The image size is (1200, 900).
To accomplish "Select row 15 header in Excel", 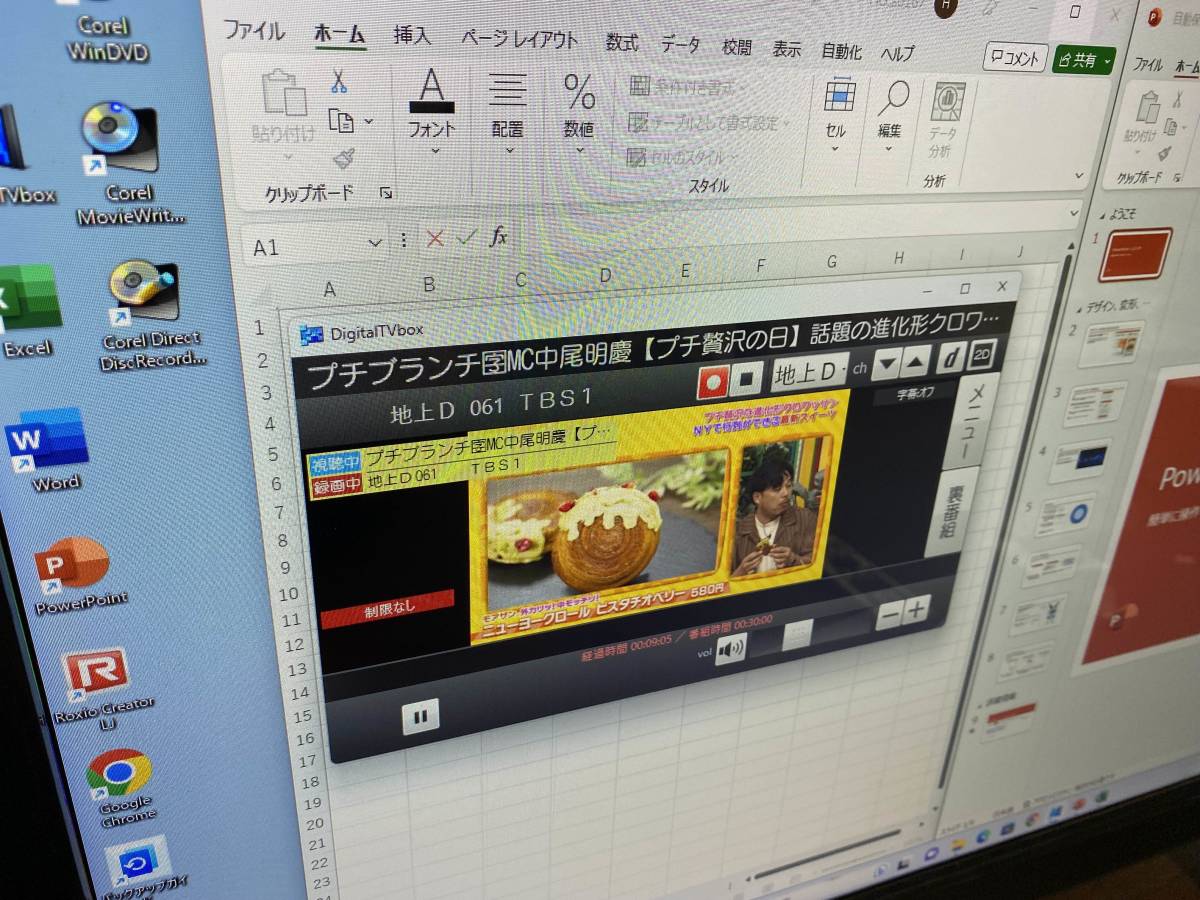I will tap(301, 716).
